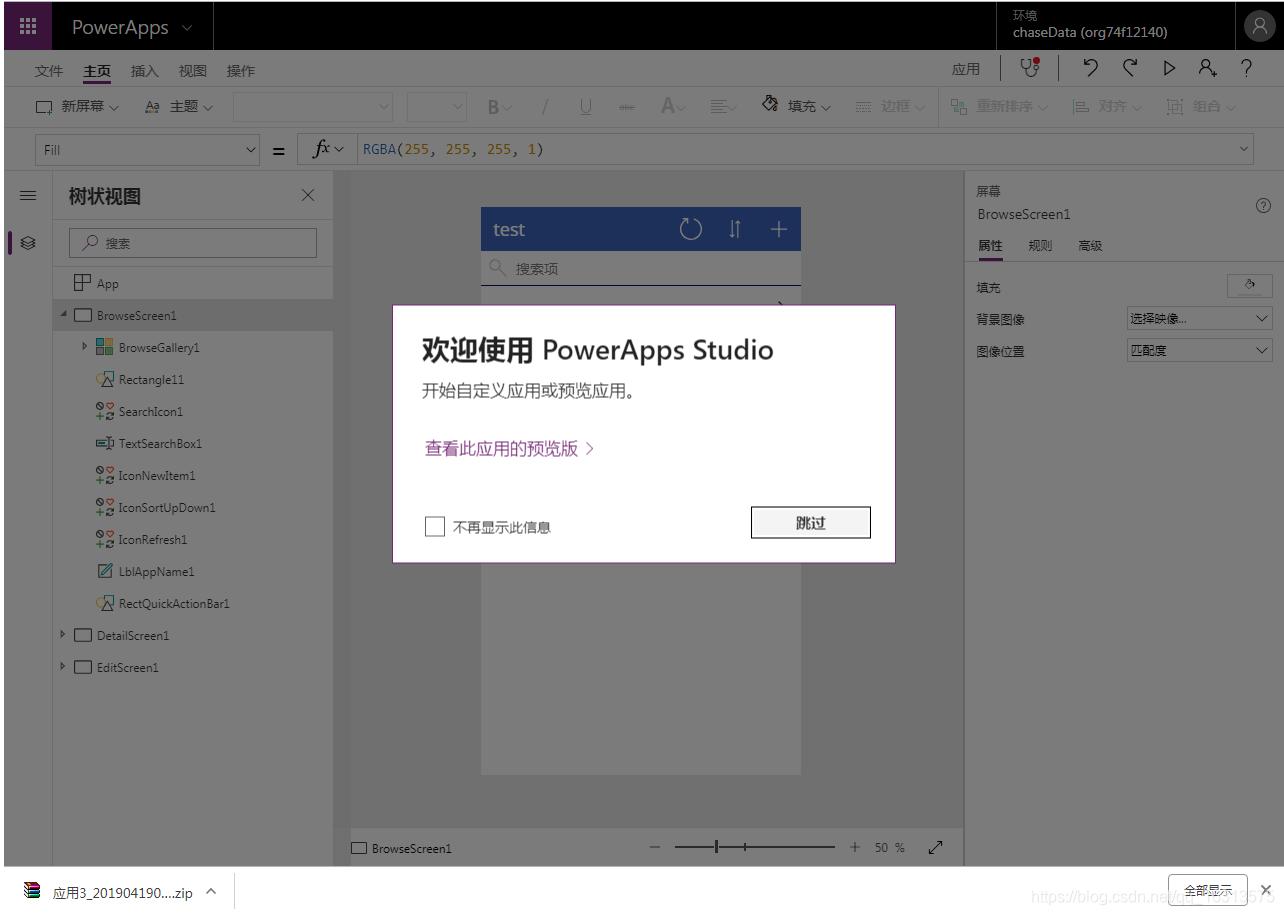
Task: Click the strikethrough formatting icon
Action: click(627, 106)
